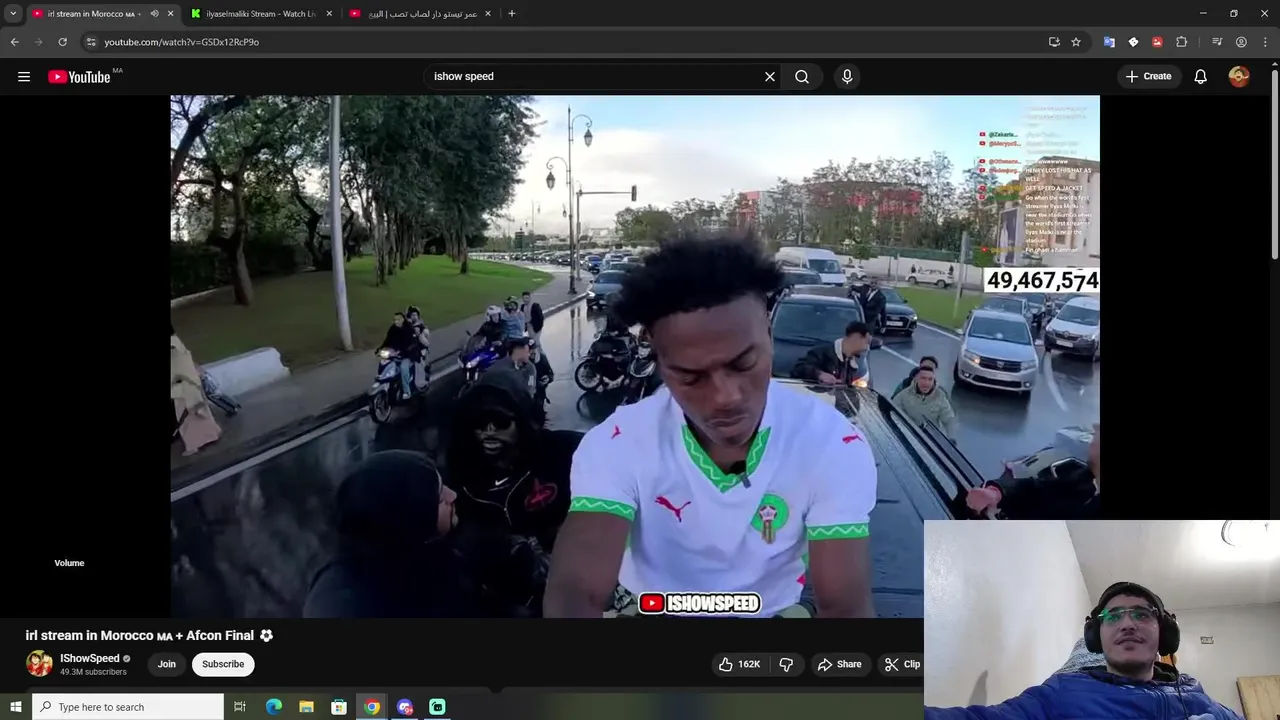Open the Google Translate extension
Image resolution: width=1280 pixels, height=720 pixels.
[x=1109, y=42]
